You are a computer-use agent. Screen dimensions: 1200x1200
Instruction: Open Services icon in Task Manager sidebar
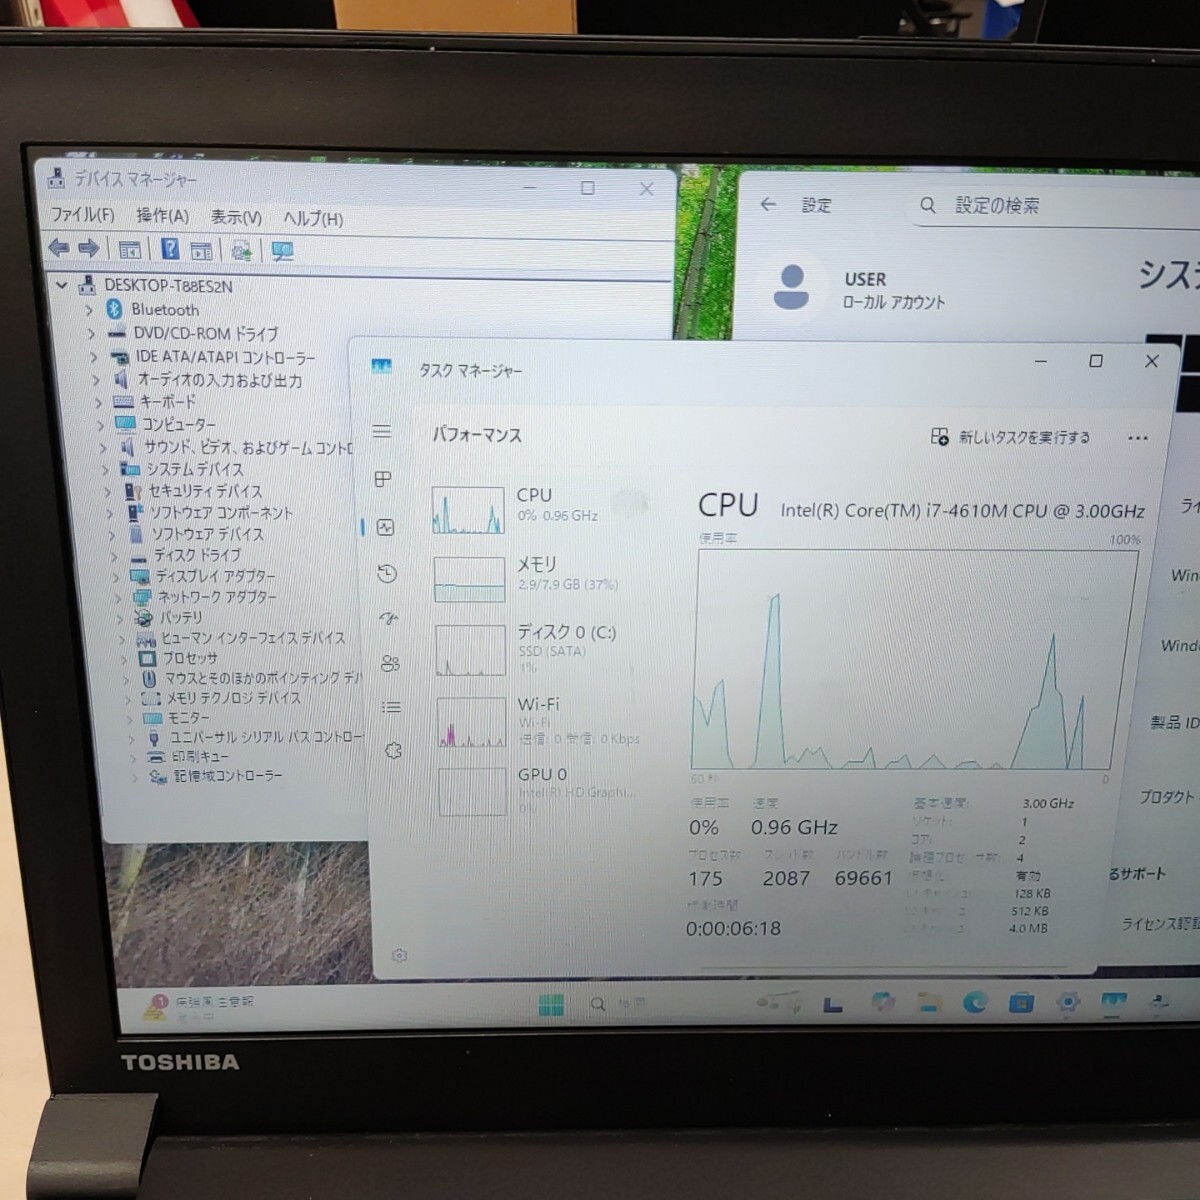click(393, 751)
